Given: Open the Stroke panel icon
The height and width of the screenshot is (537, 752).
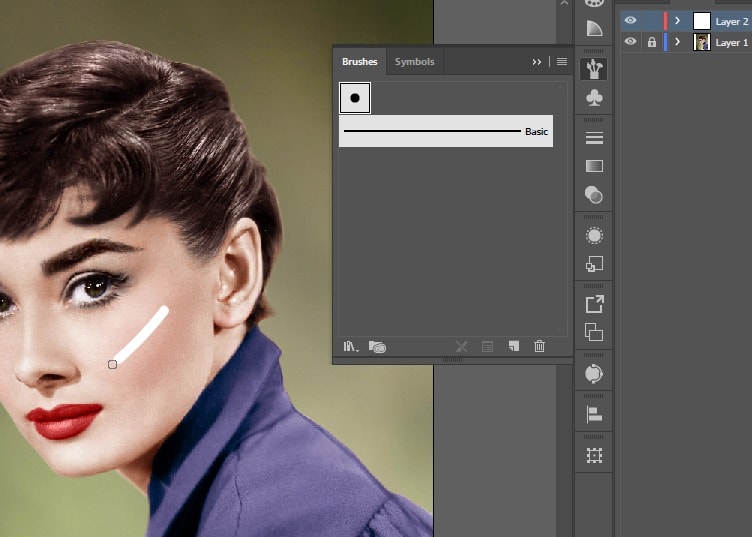Looking at the screenshot, I should (594, 138).
